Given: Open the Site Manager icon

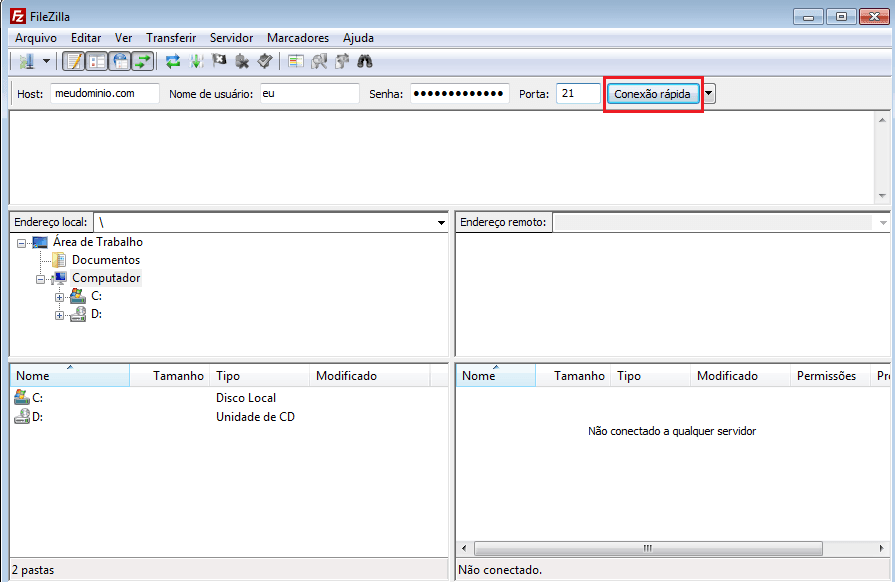Looking at the screenshot, I should (x=25, y=61).
